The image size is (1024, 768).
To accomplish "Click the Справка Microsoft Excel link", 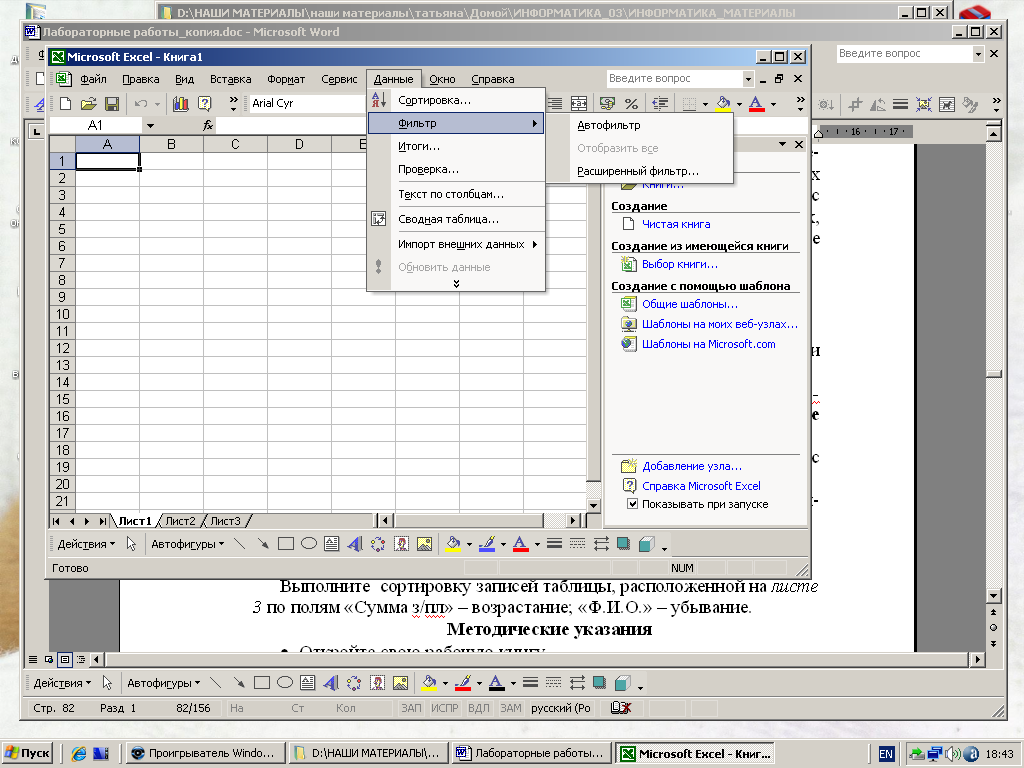I will coord(701,486).
